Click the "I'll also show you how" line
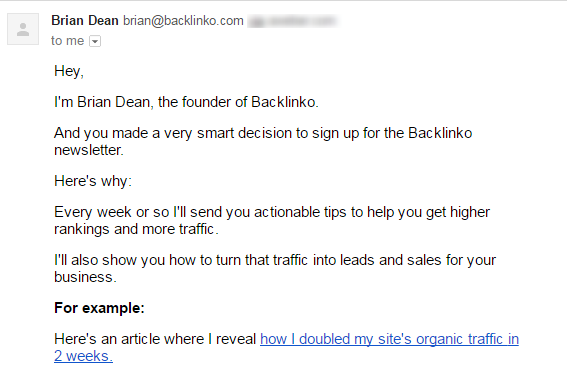567x375 pixels. point(275,260)
